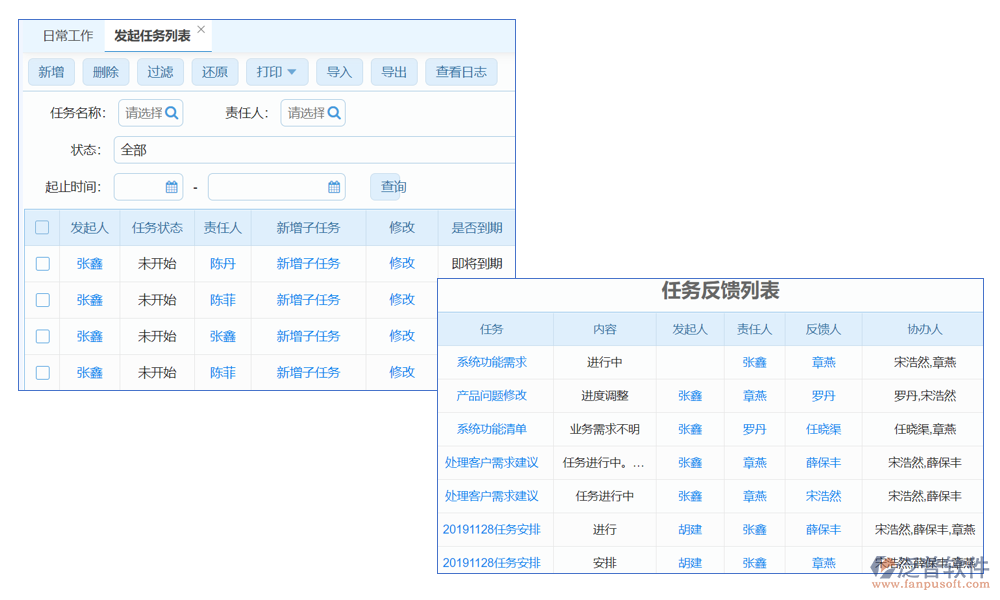Click the end date input field

click(266, 187)
